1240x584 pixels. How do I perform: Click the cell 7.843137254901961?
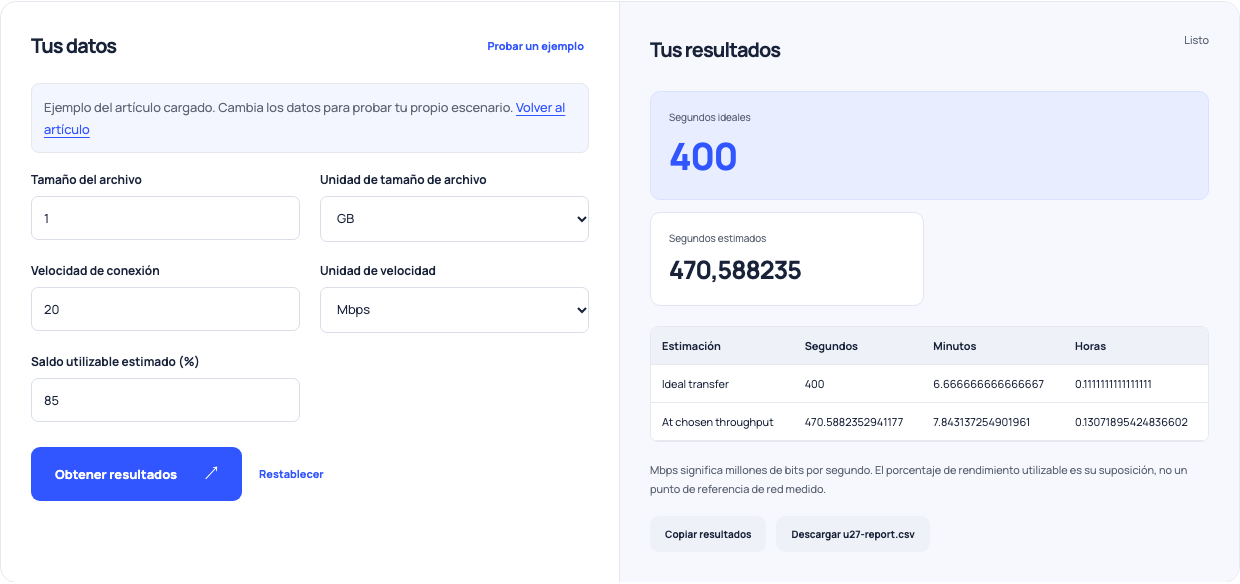click(x=981, y=422)
